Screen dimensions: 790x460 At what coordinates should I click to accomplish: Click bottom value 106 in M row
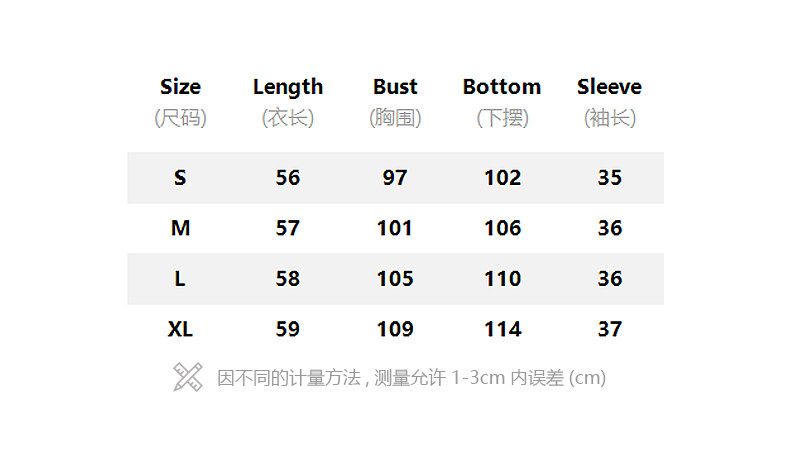click(502, 228)
